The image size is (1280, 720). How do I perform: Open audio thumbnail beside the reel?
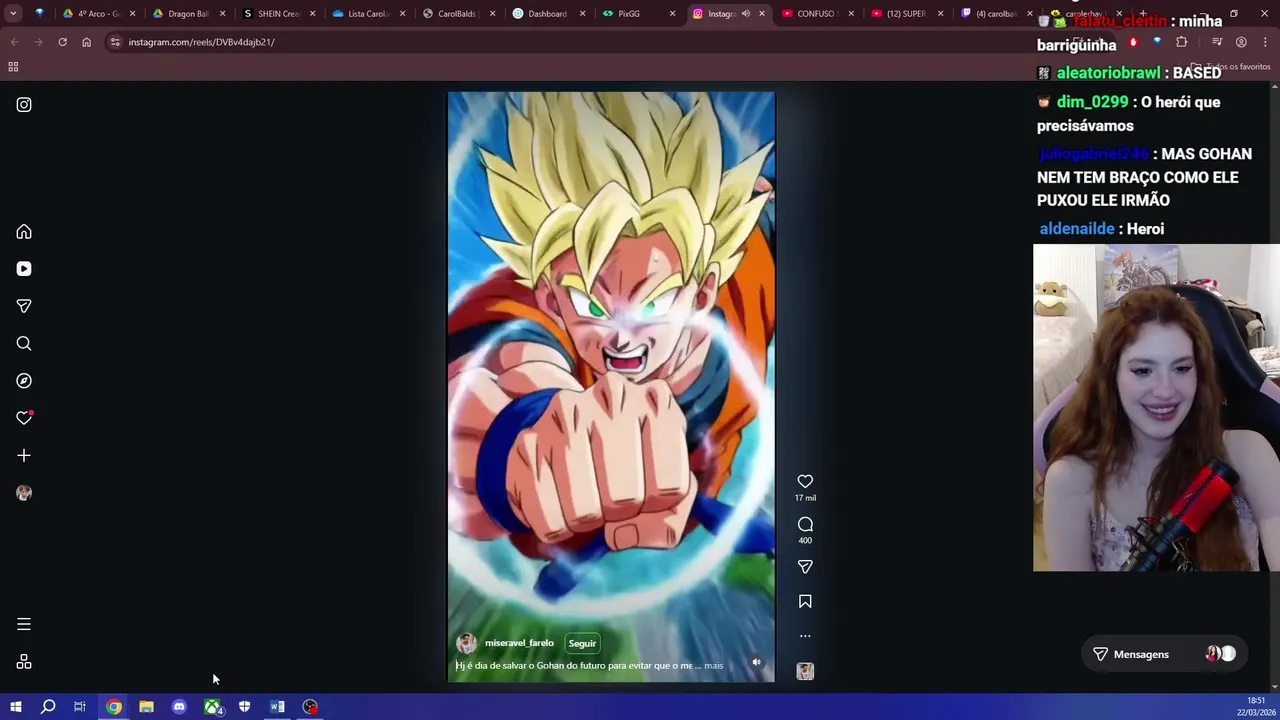point(805,671)
